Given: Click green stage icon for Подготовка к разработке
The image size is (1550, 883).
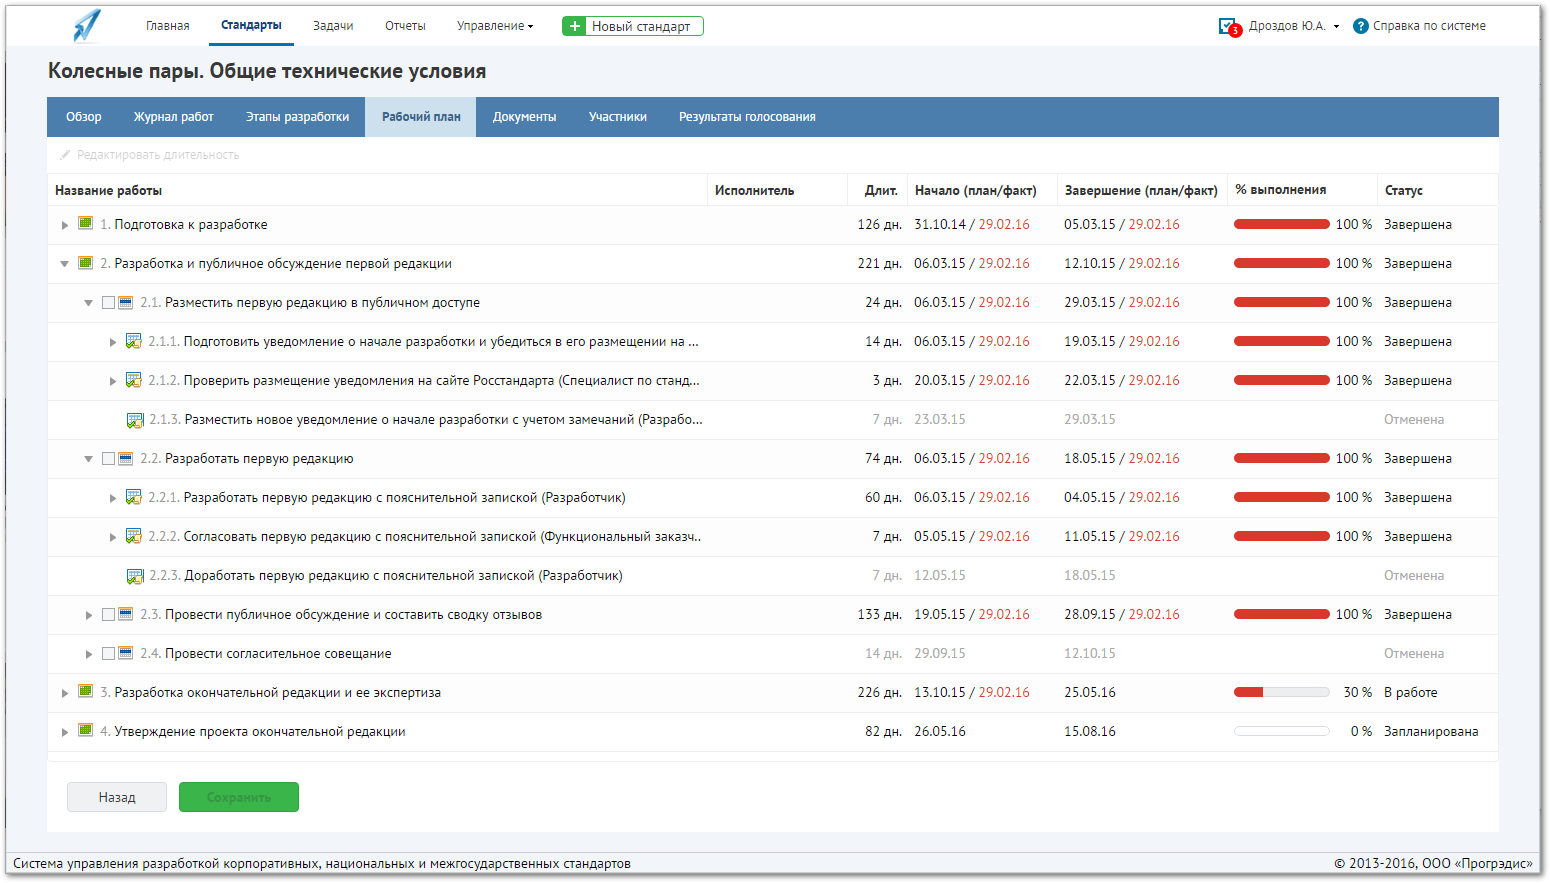Looking at the screenshot, I should (x=86, y=223).
